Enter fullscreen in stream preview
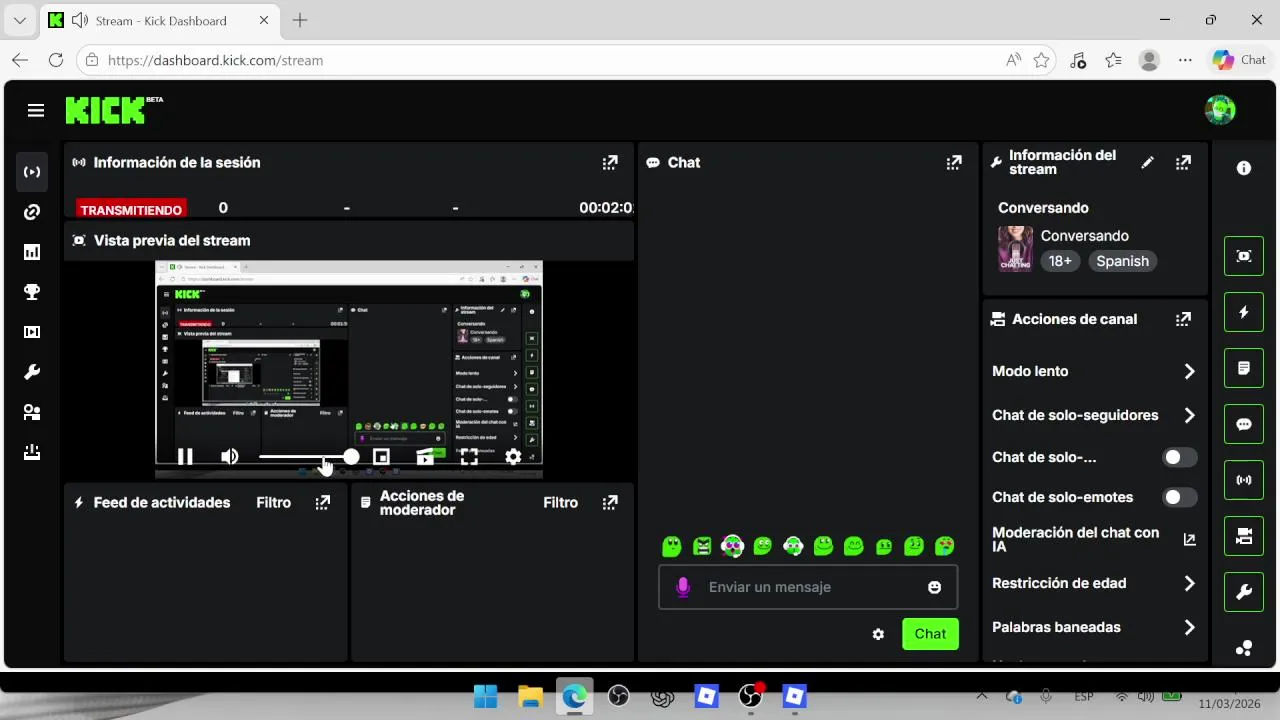The width and height of the screenshot is (1280, 720). tap(469, 457)
